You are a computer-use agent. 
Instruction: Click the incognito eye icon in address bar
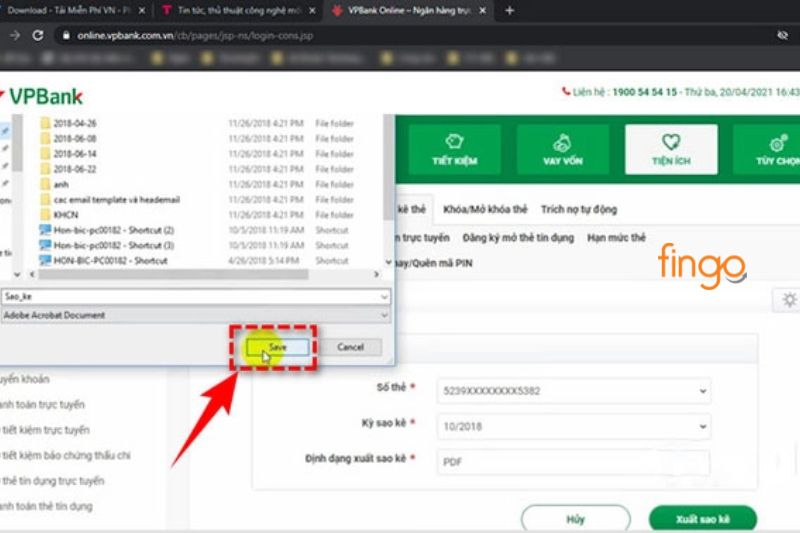pyautogui.click(x=782, y=35)
